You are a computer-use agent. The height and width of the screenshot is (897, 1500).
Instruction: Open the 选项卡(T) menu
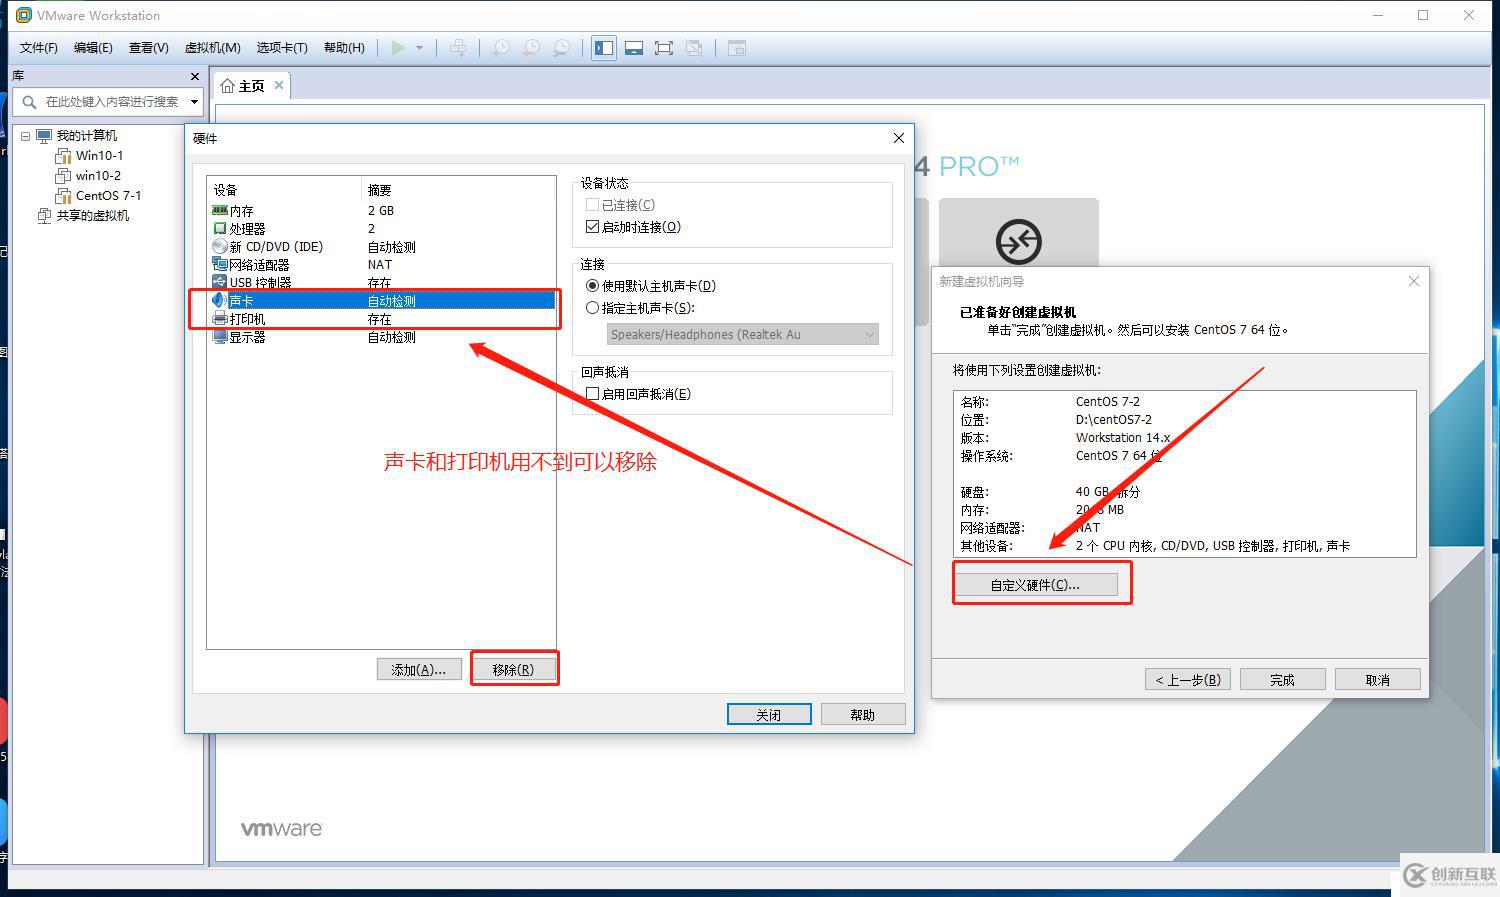click(x=282, y=48)
